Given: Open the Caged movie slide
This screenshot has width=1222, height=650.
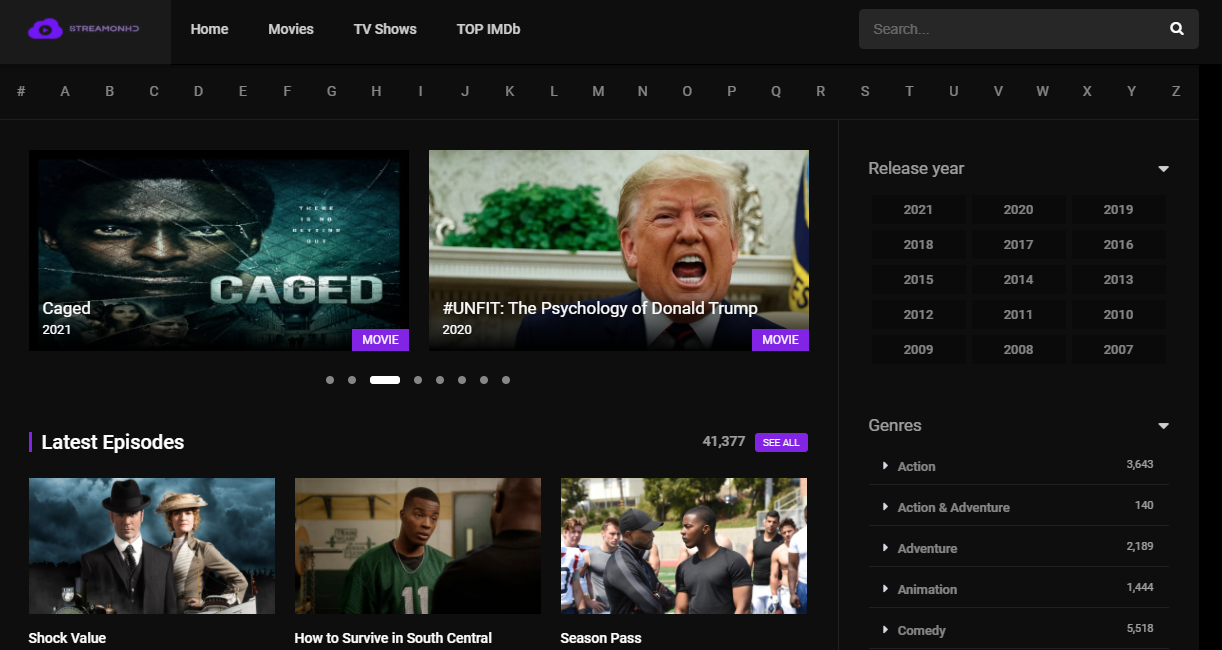Looking at the screenshot, I should tap(219, 250).
